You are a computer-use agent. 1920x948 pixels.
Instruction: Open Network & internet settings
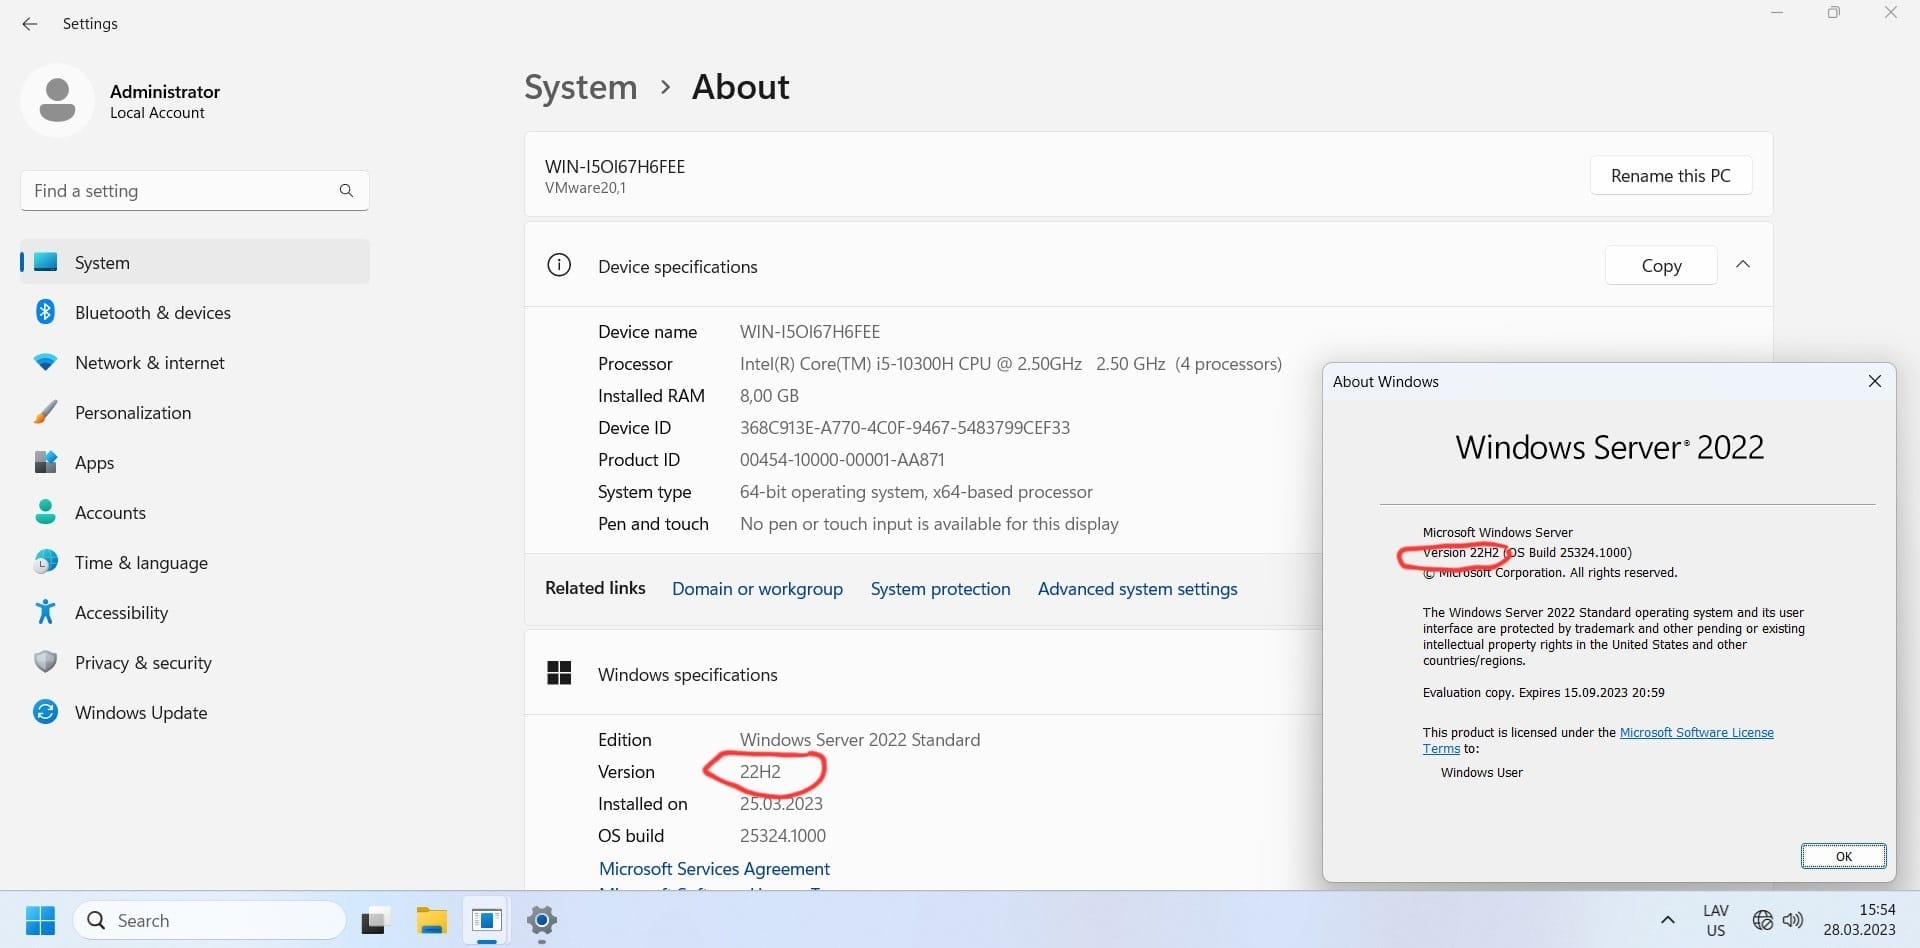149,363
